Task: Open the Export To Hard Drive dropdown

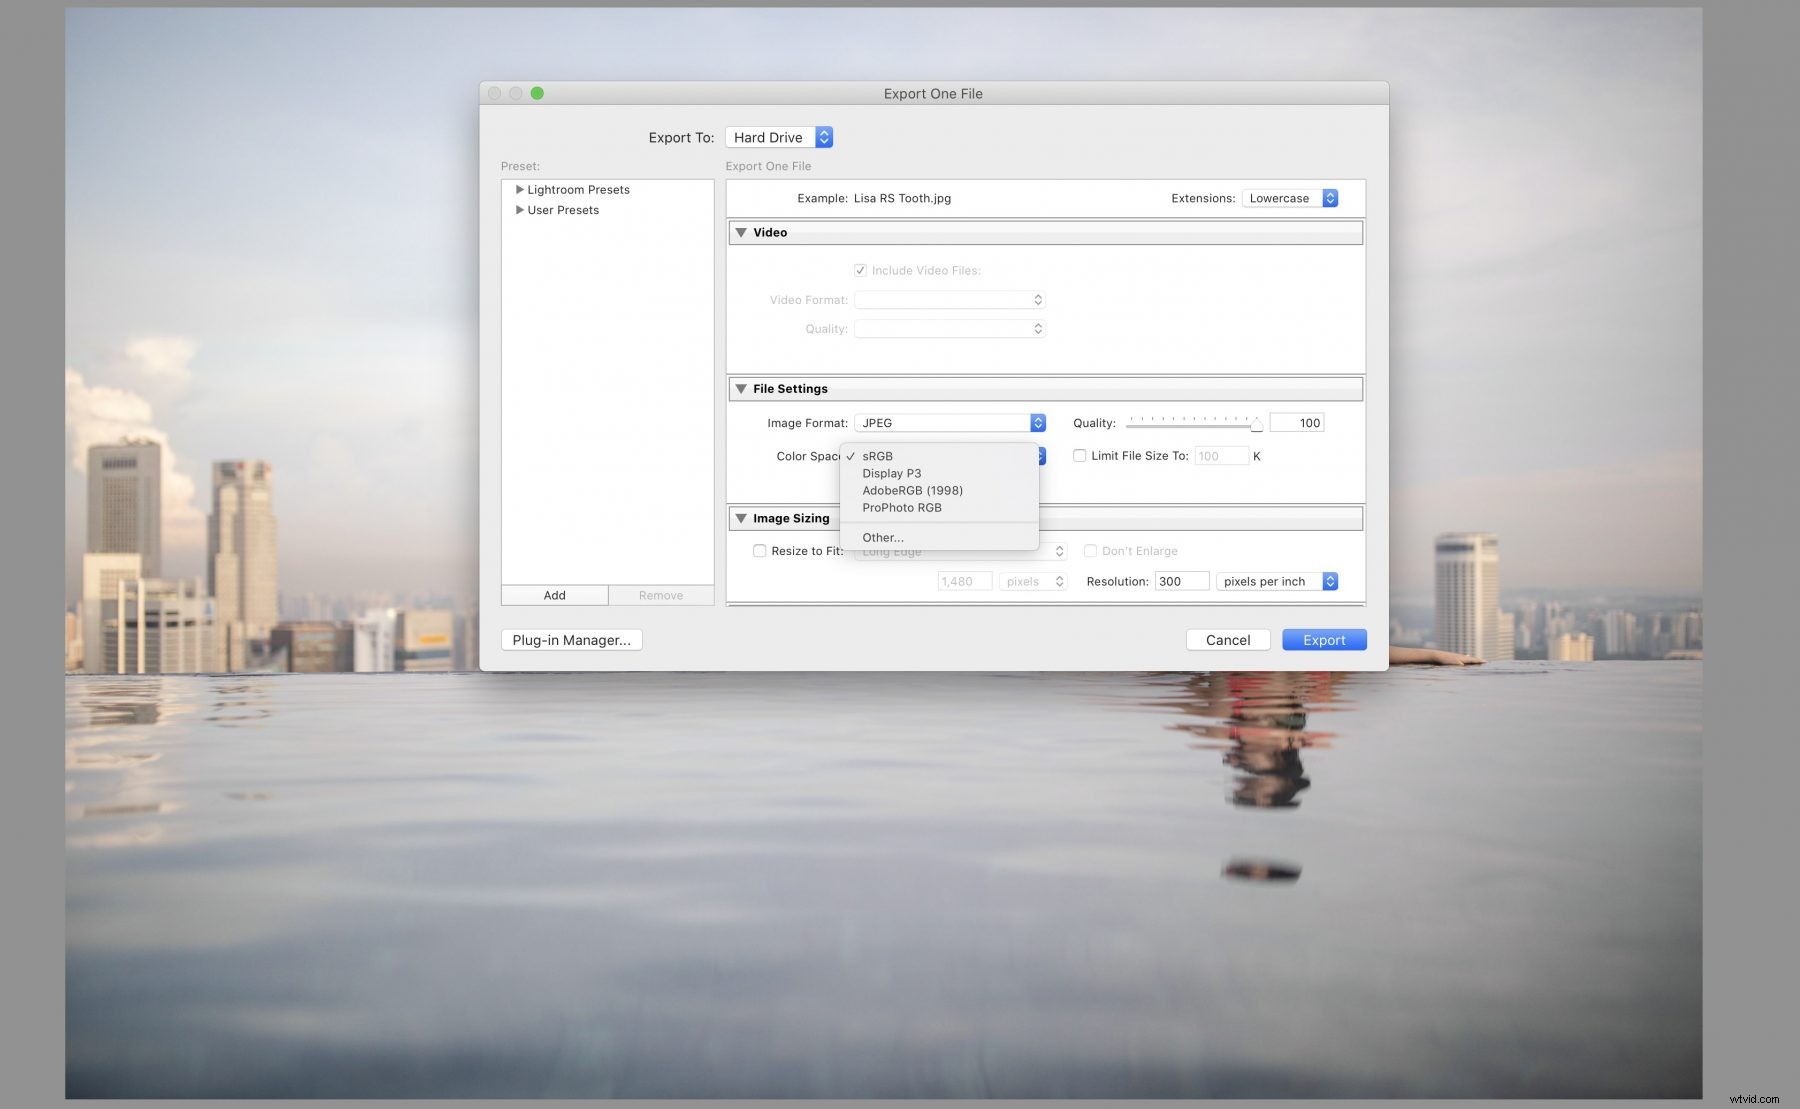Action: point(779,137)
